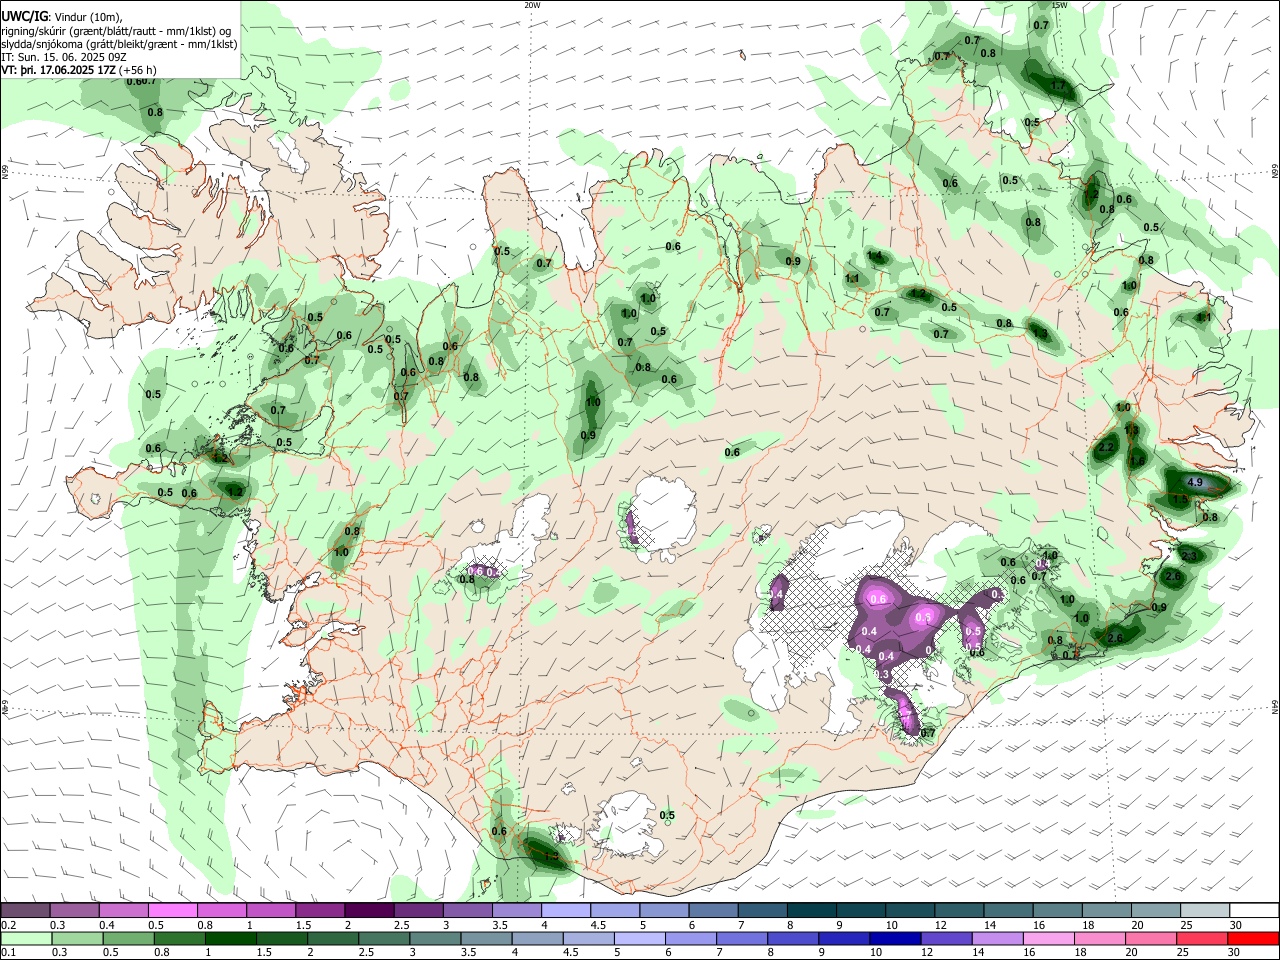Click the 15W longitude label
Image resolution: width=1280 pixels, height=960 pixels.
click(1059, 5)
